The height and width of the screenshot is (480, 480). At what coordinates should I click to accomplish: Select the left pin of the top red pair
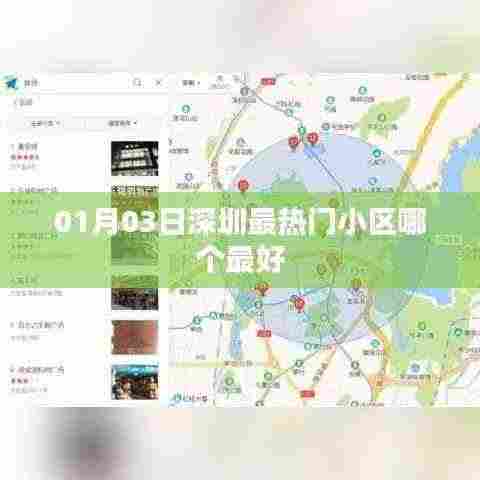click(294, 142)
